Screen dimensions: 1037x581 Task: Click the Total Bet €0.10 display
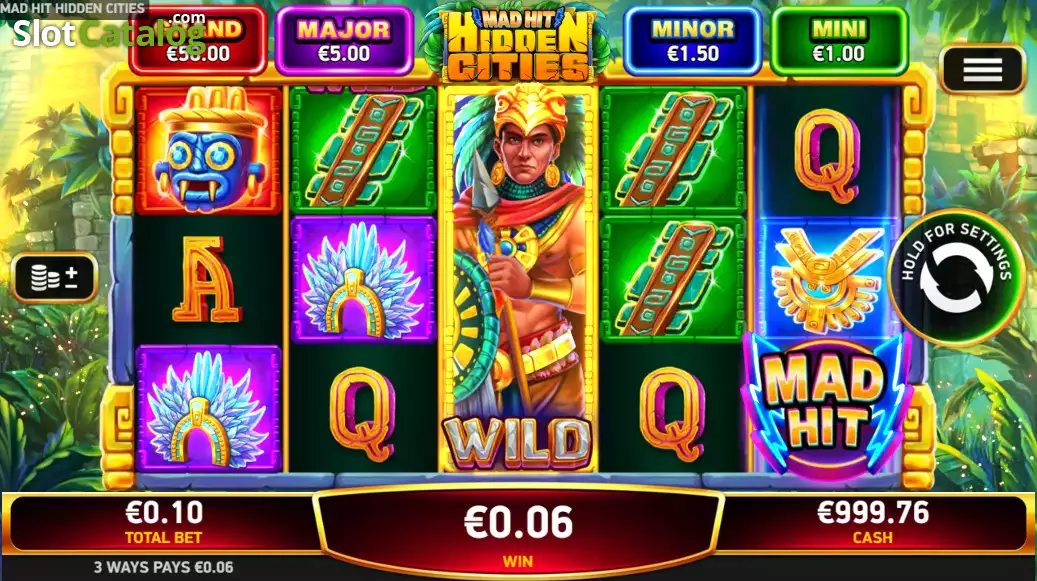pyautogui.click(x=163, y=522)
